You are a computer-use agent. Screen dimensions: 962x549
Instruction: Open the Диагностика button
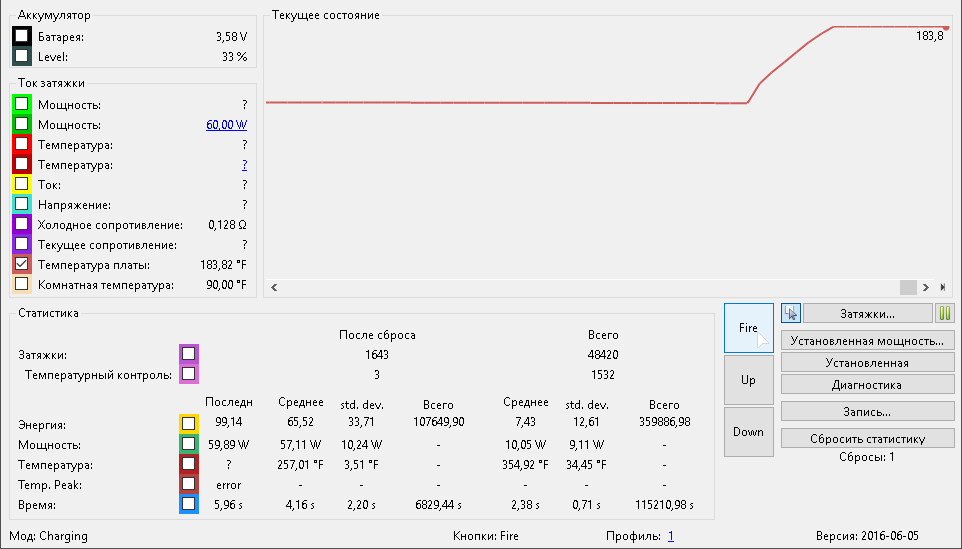[867, 385]
